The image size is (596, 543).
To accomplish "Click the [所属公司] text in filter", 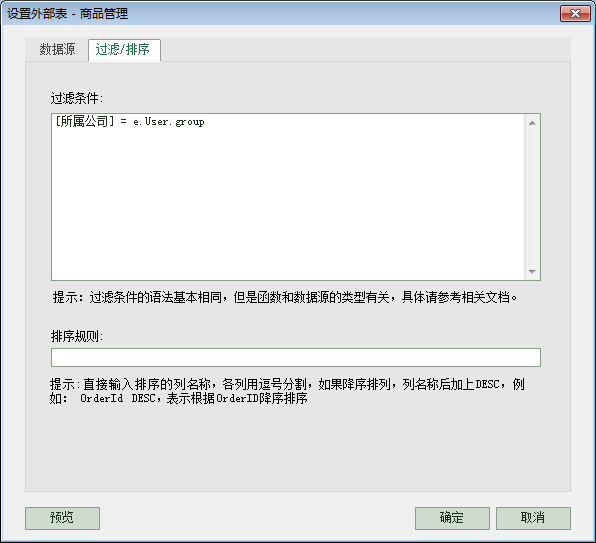I will 84,122.
